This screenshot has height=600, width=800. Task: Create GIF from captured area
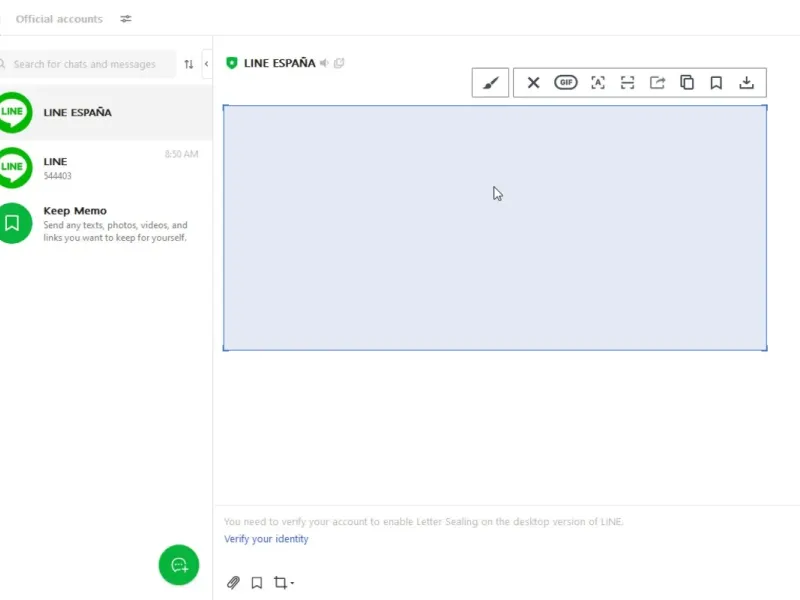565,82
